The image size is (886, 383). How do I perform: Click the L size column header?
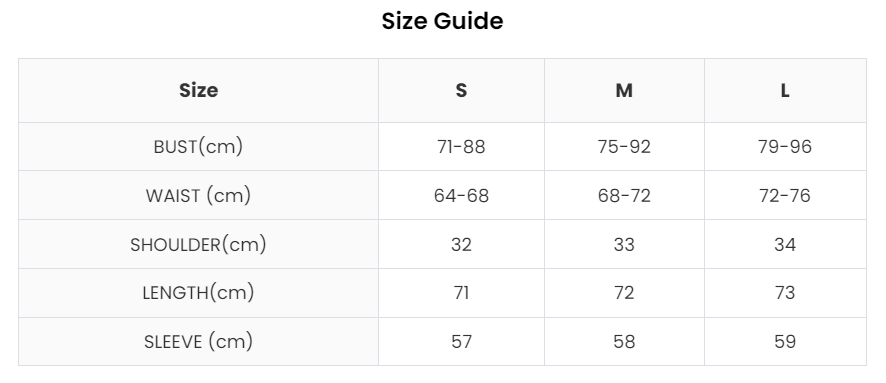tap(785, 90)
